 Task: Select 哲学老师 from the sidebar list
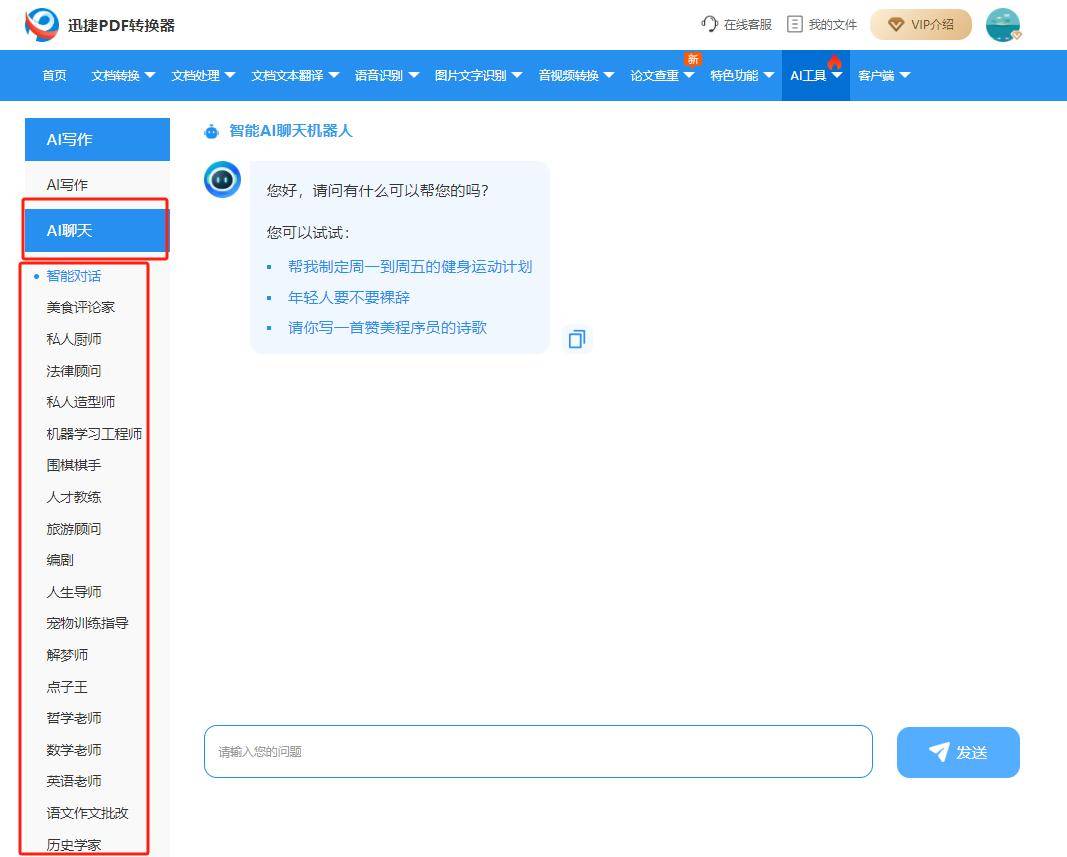[x=75, y=718]
